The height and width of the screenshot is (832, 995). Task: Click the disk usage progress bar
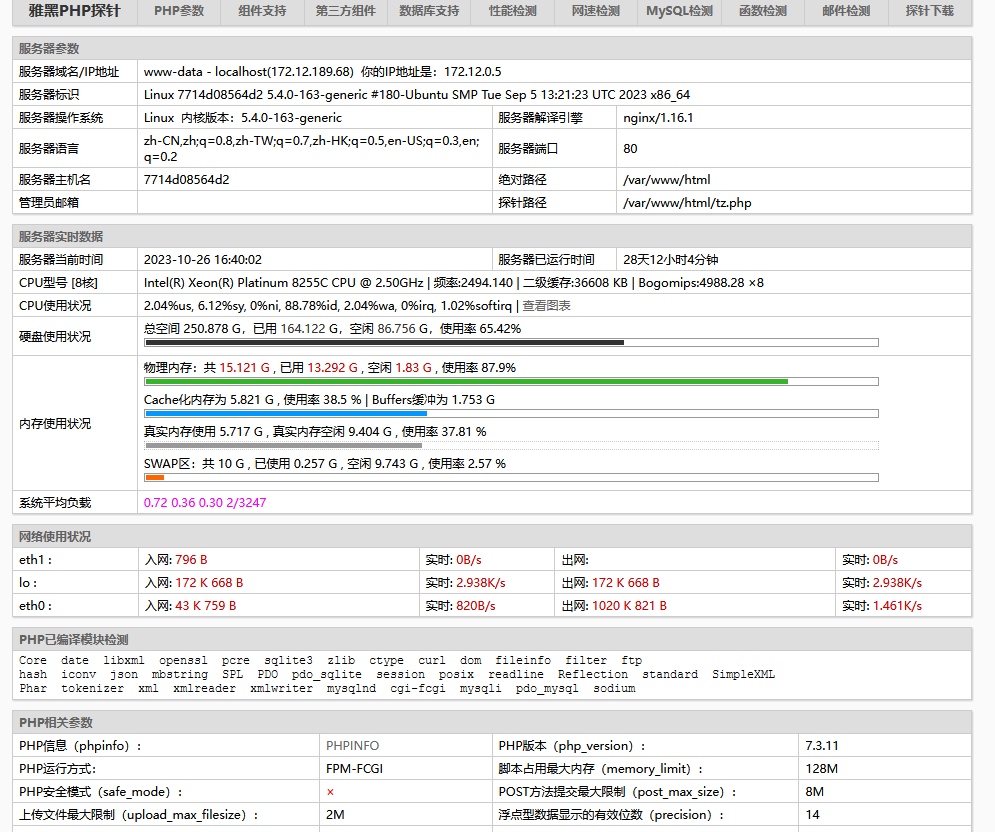pyautogui.click(x=511, y=343)
